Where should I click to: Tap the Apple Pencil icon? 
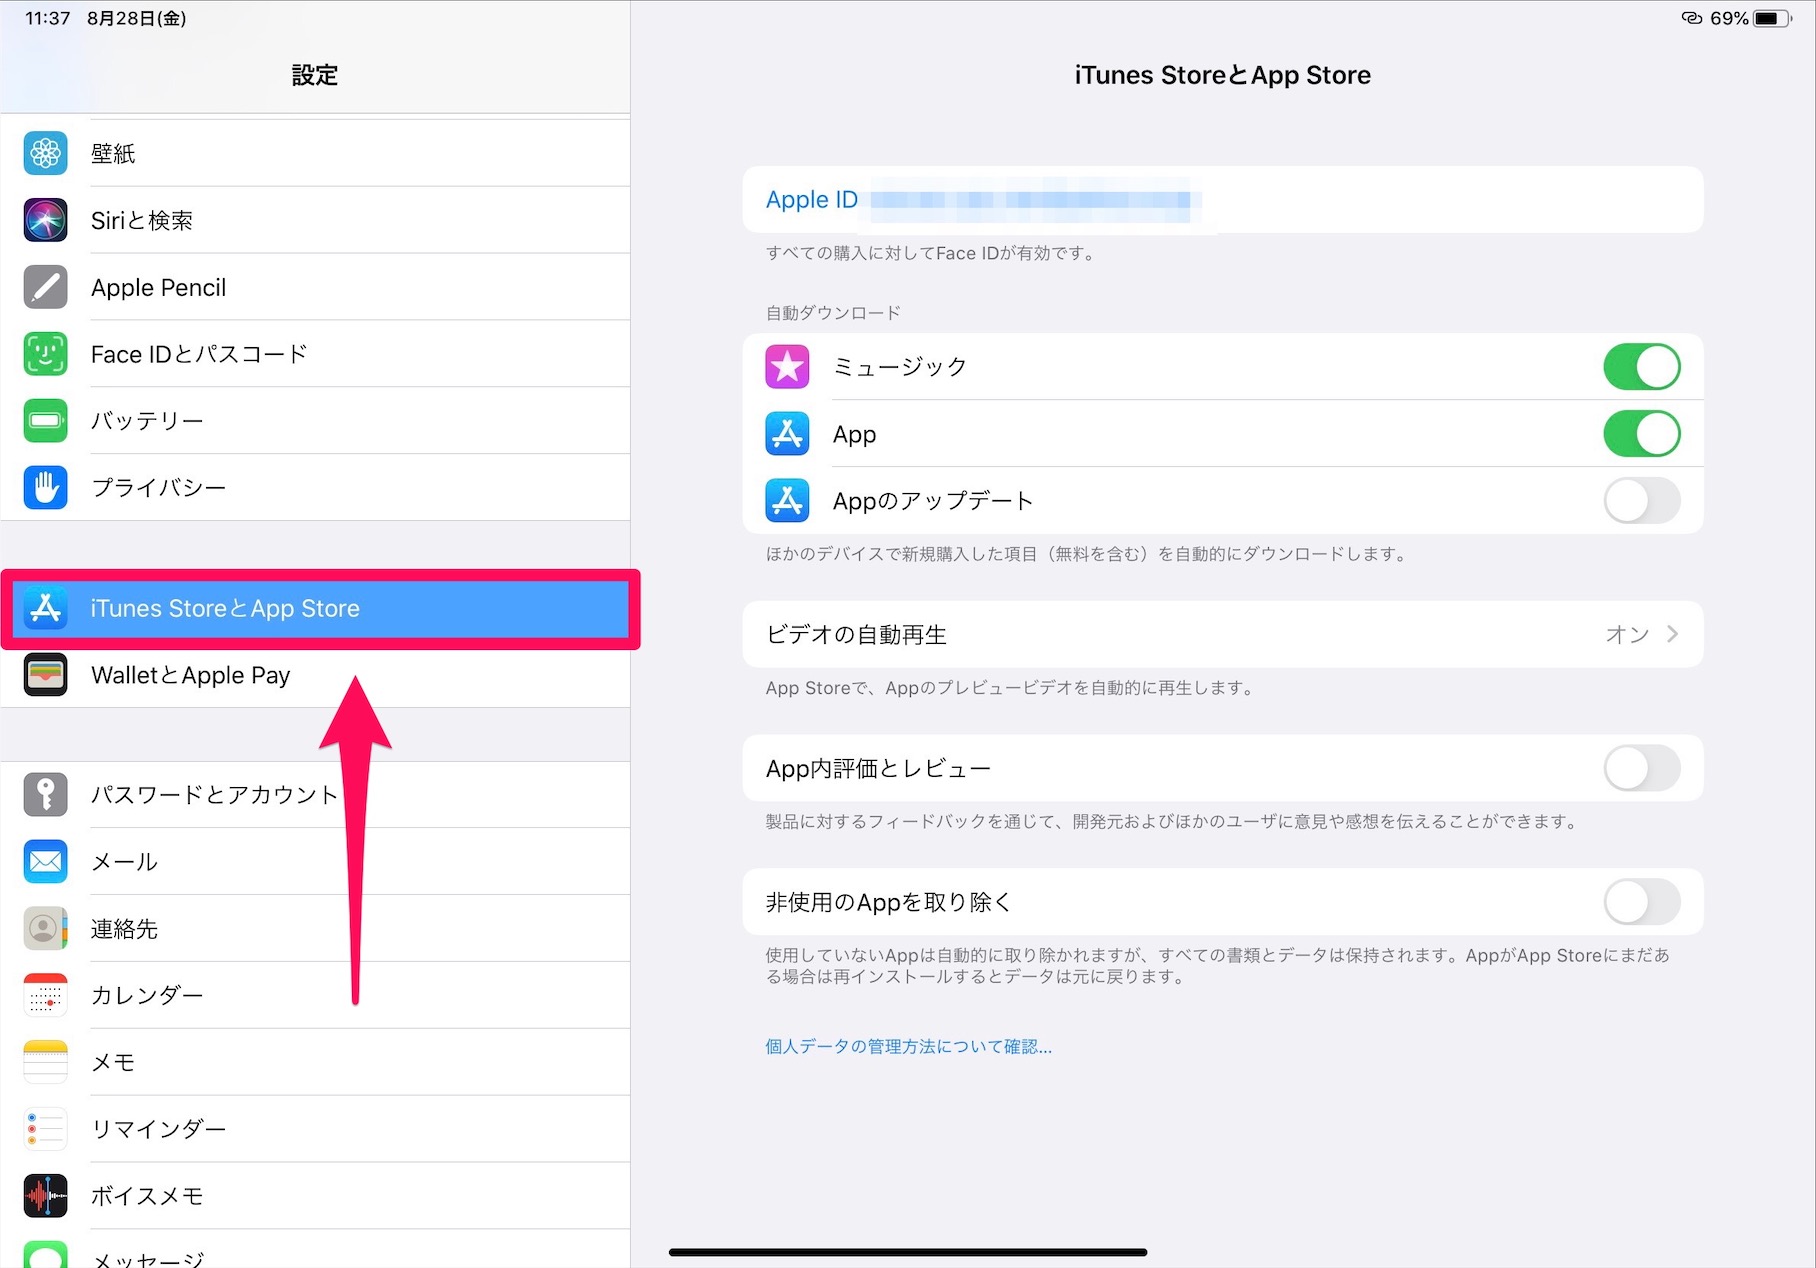[x=45, y=287]
